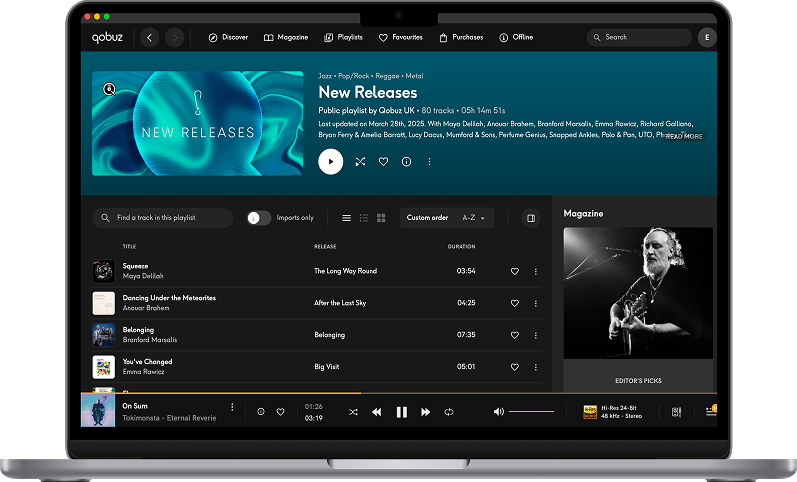The width and height of the screenshot is (797, 482).
Task: Toggle the side panel icon beside sort order
Action: [x=531, y=218]
